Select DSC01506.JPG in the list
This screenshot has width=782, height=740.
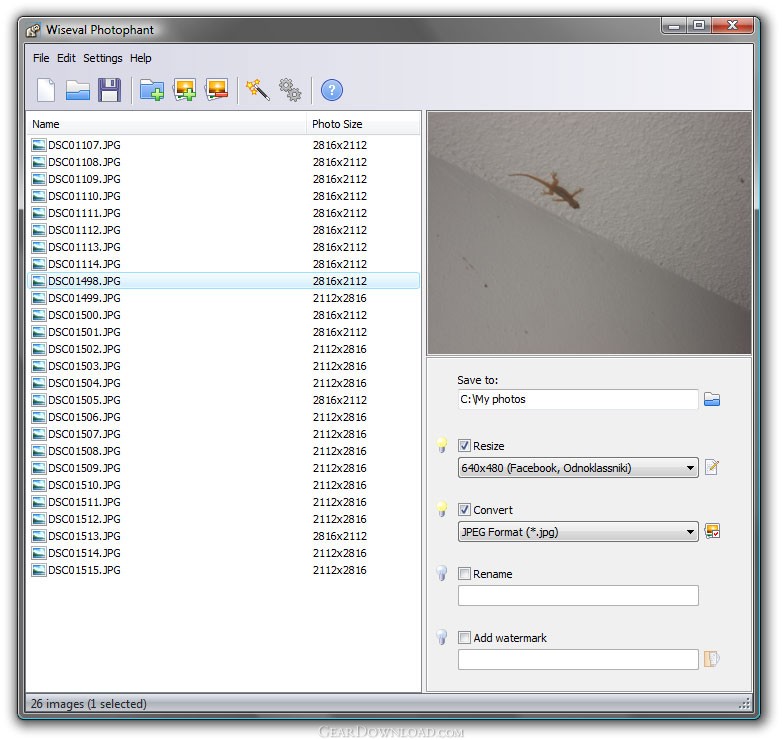click(223, 417)
